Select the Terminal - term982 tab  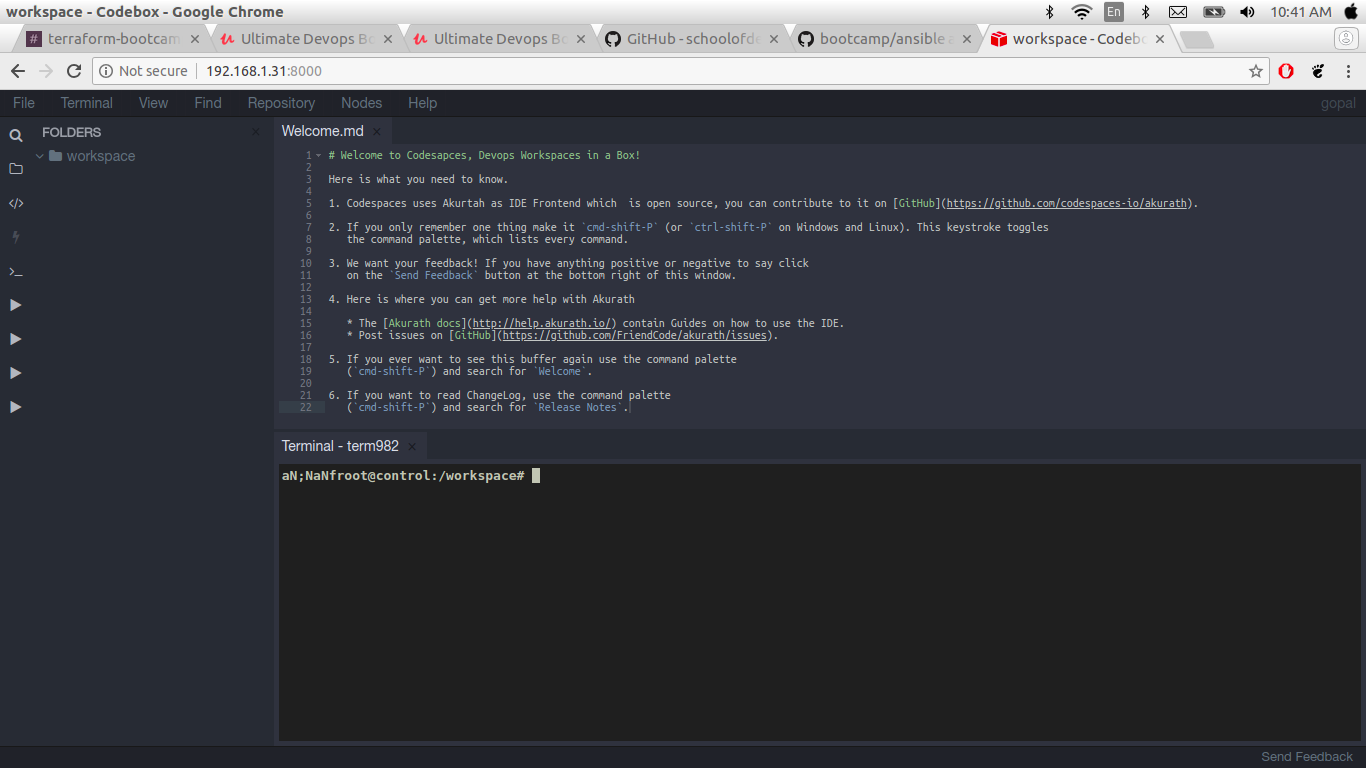click(x=340, y=446)
